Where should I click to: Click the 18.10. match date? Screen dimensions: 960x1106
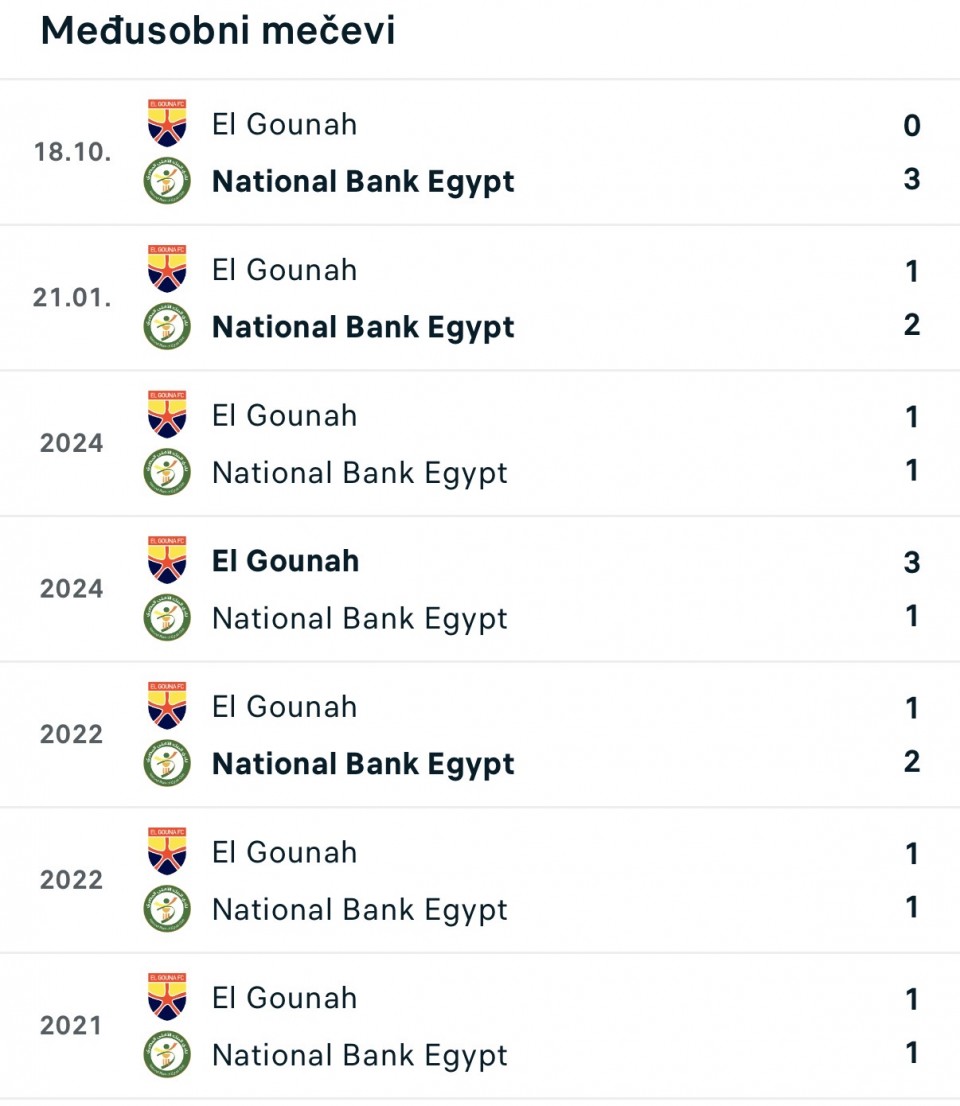(72, 152)
